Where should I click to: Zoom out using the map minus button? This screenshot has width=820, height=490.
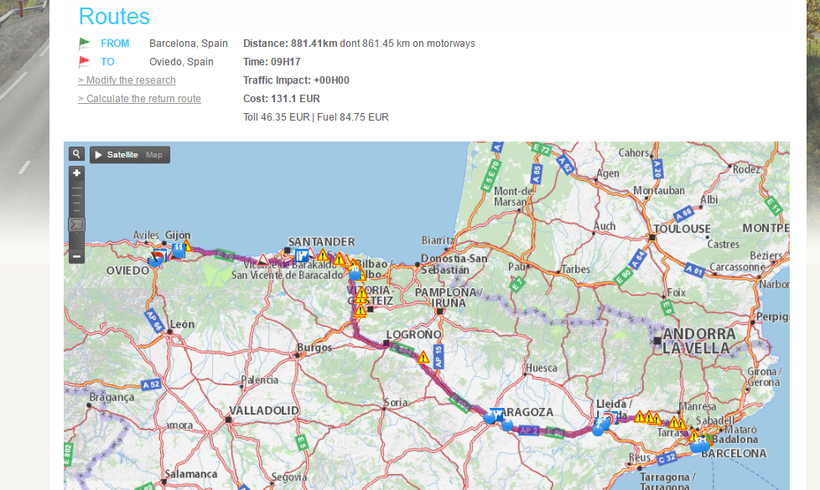click(77, 256)
